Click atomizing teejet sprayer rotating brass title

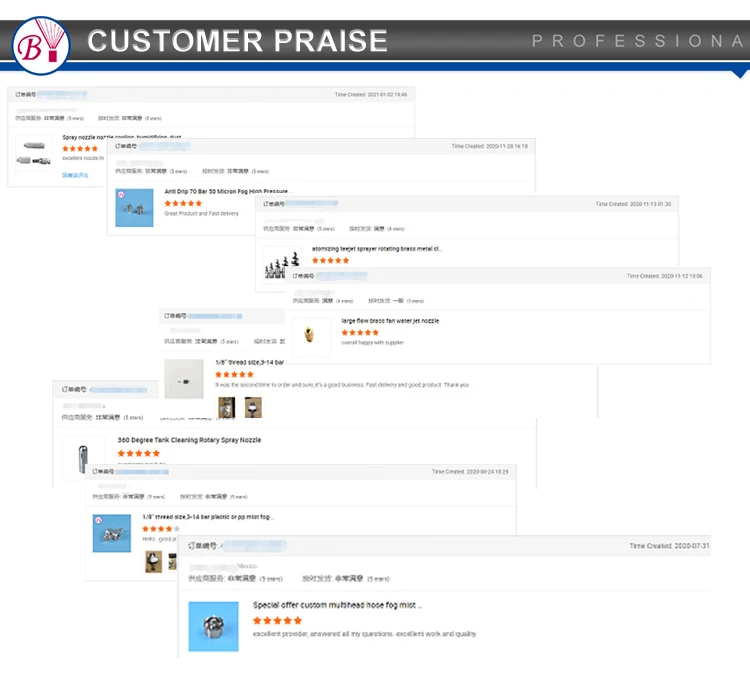[x=376, y=249]
